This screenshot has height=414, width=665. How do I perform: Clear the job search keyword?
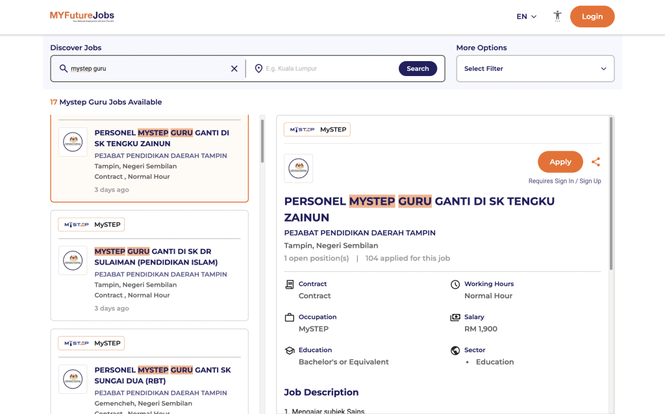[234, 68]
